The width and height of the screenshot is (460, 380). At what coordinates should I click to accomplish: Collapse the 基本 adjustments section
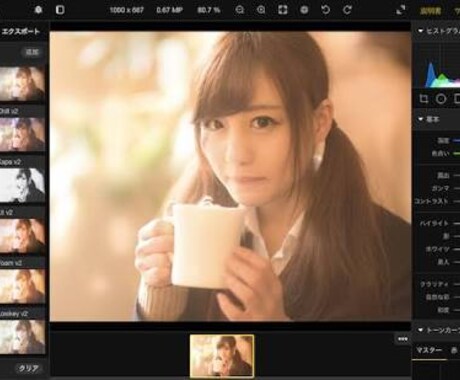[x=421, y=119]
